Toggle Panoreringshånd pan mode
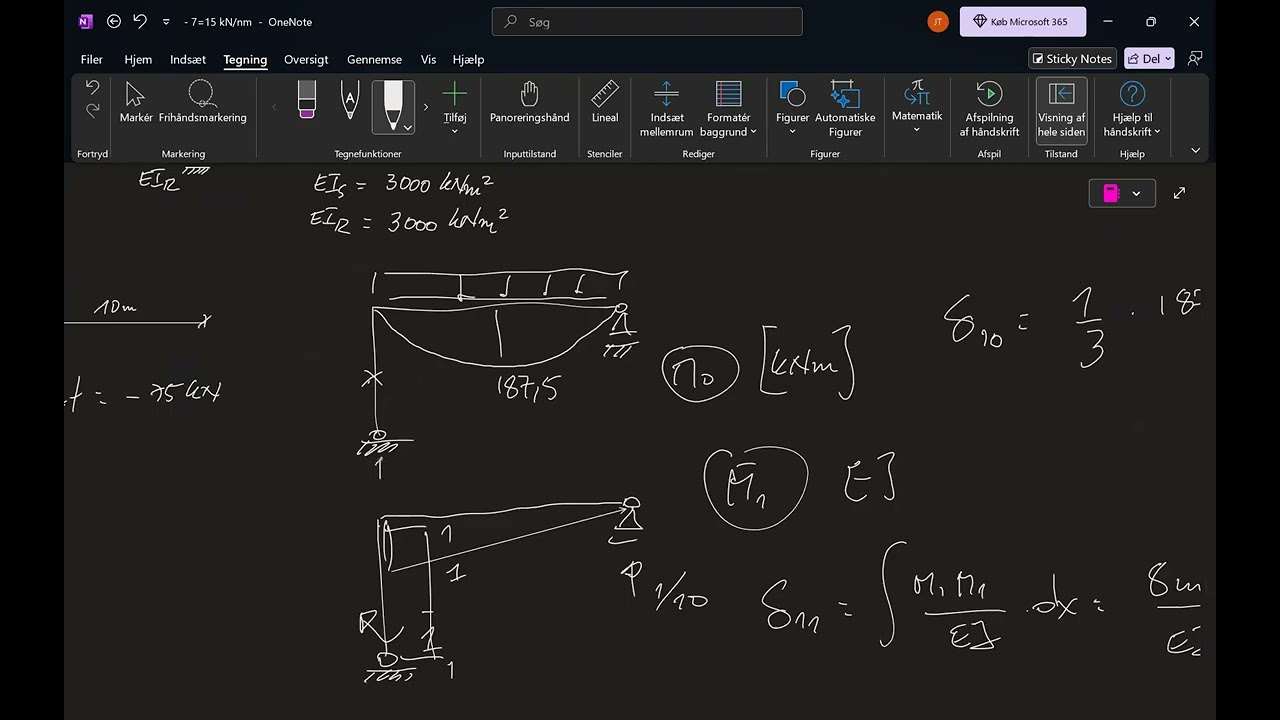Screen dimensions: 1280x720 529,103
